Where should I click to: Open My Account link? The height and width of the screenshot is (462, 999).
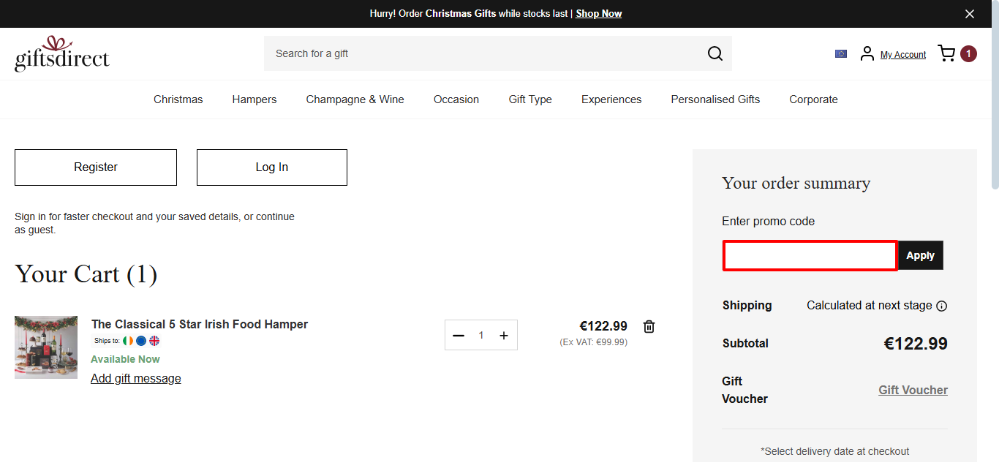click(x=903, y=55)
